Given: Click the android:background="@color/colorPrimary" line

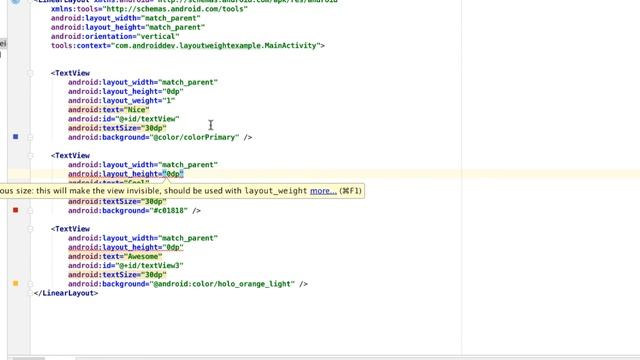Looking at the screenshot, I should [160, 137].
